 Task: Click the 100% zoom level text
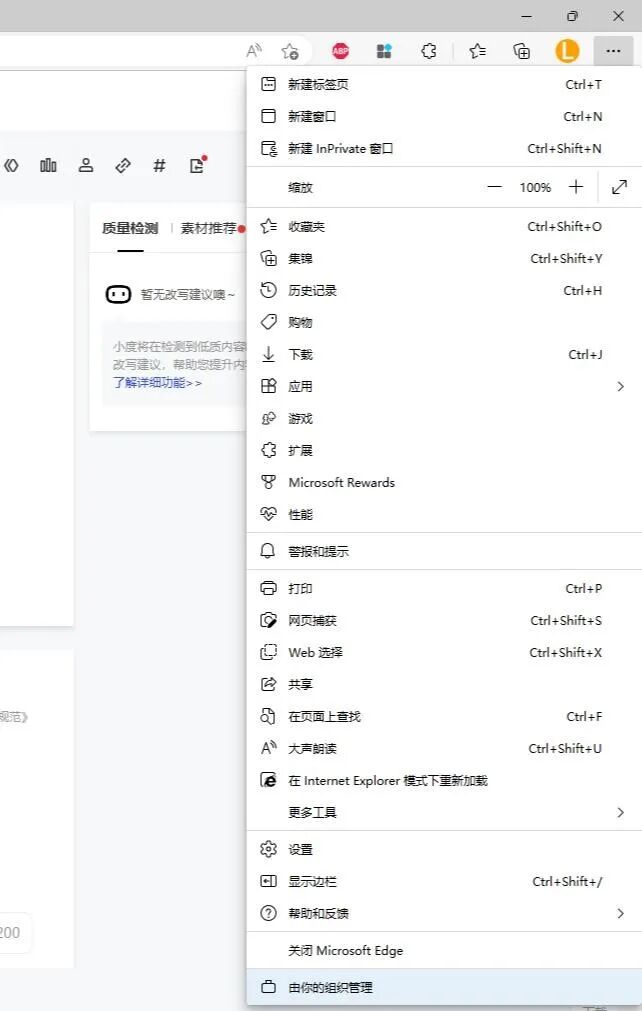point(535,188)
